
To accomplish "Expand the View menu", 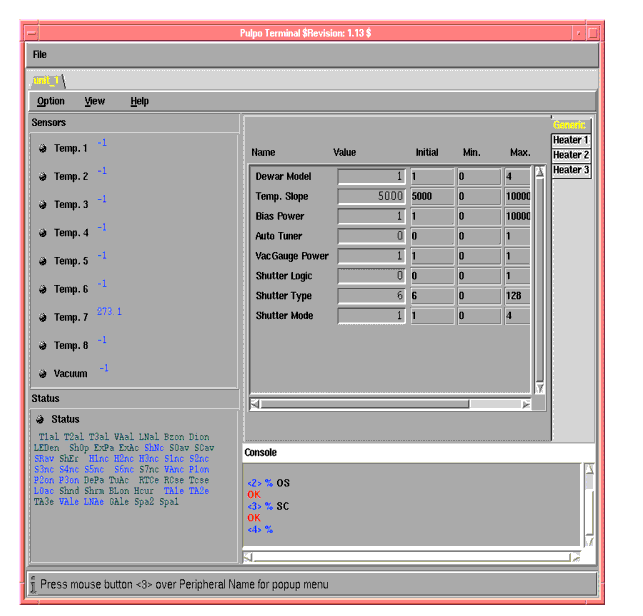I will (95, 101).
